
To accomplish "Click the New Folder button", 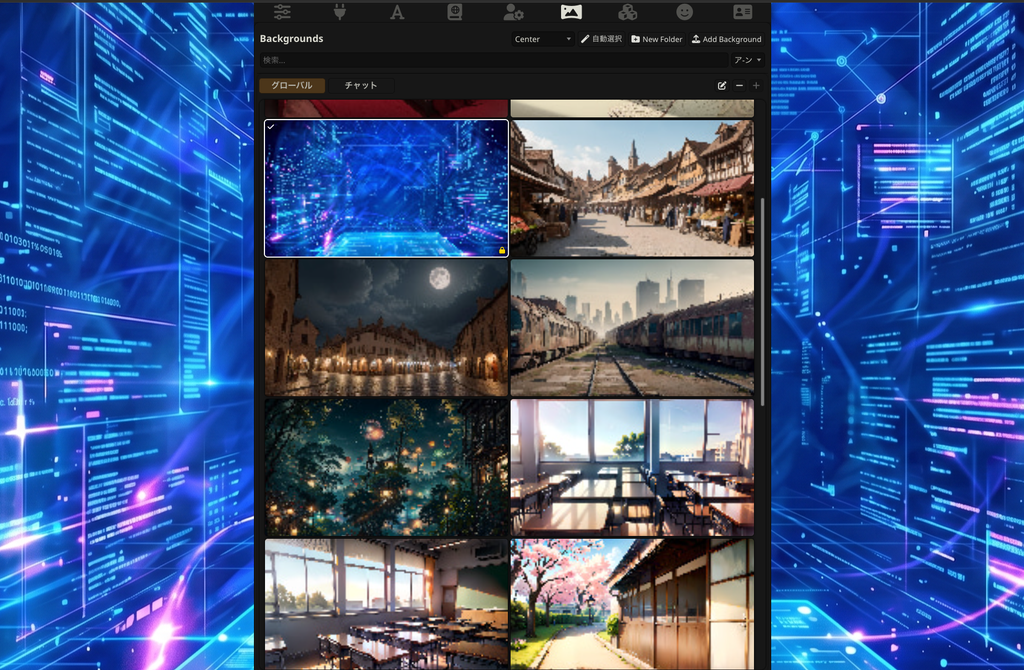I will [x=657, y=39].
